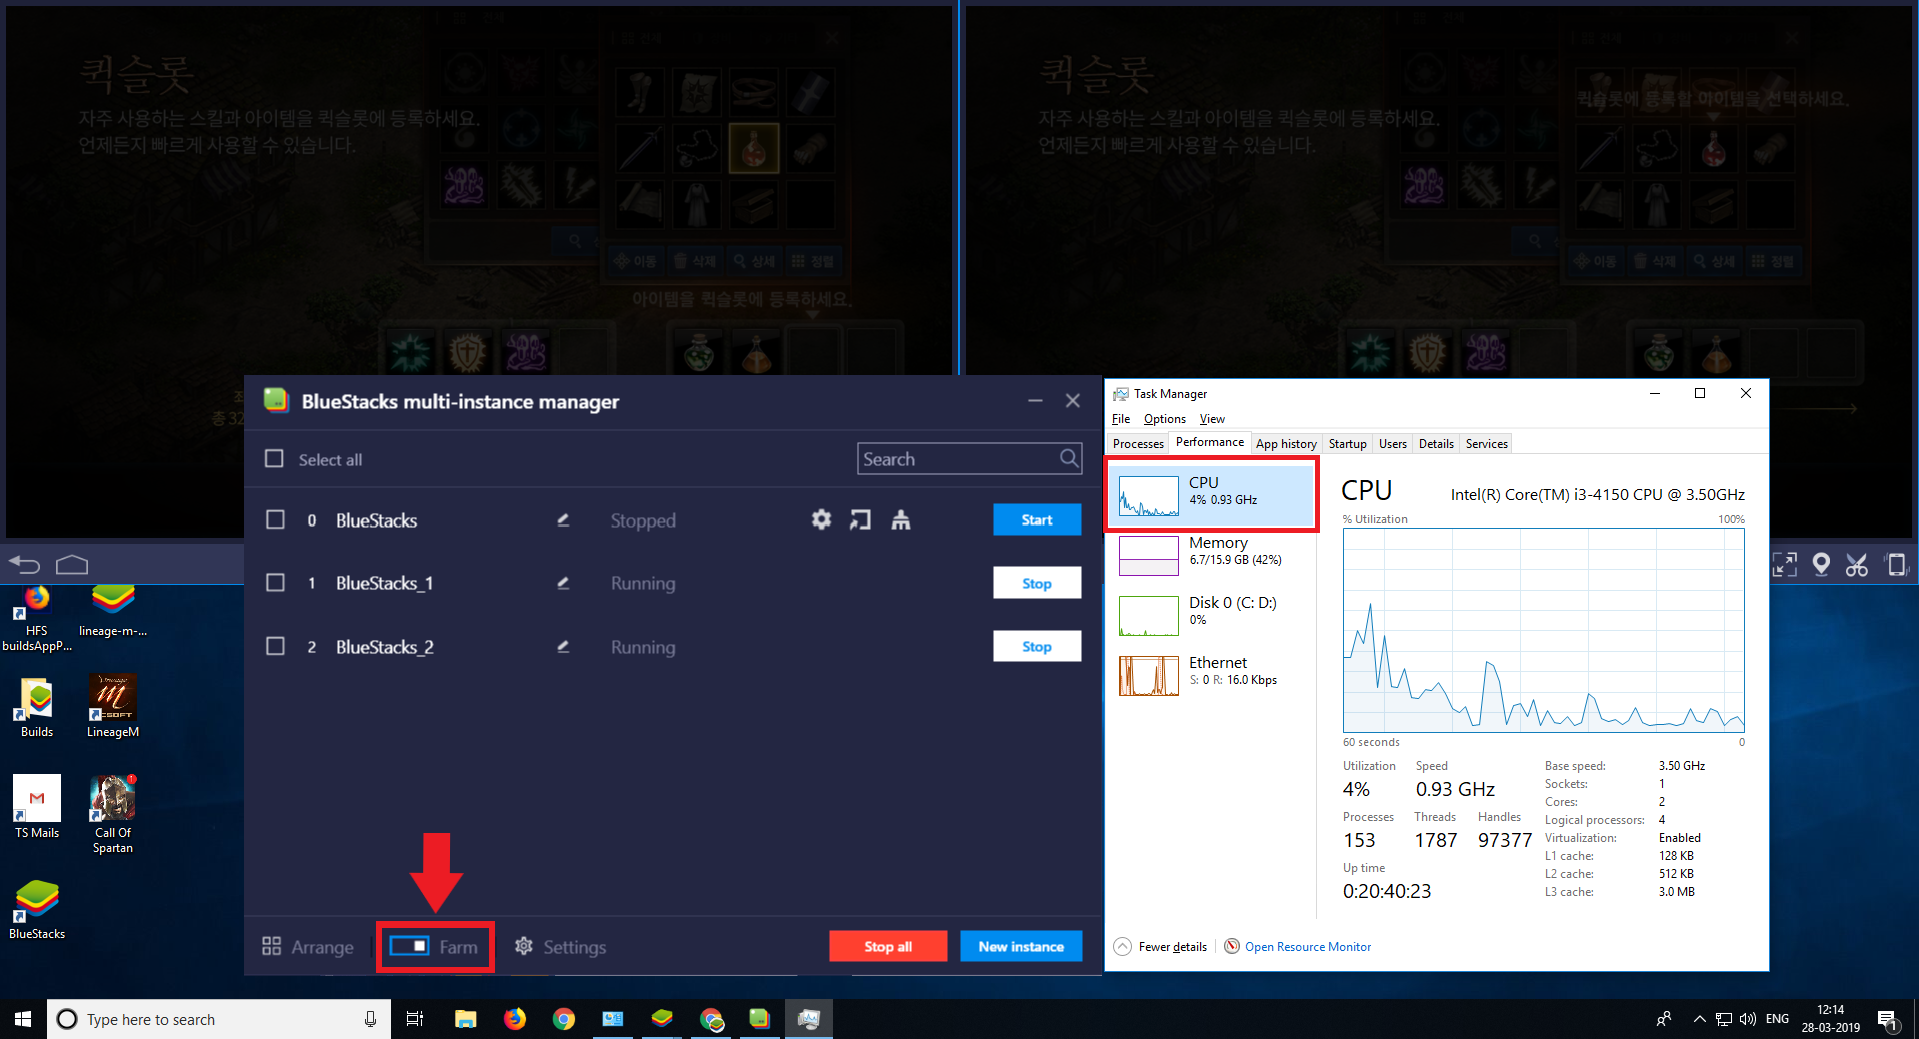
Task: Switch to the Processes tab
Action: pos(1138,444)
